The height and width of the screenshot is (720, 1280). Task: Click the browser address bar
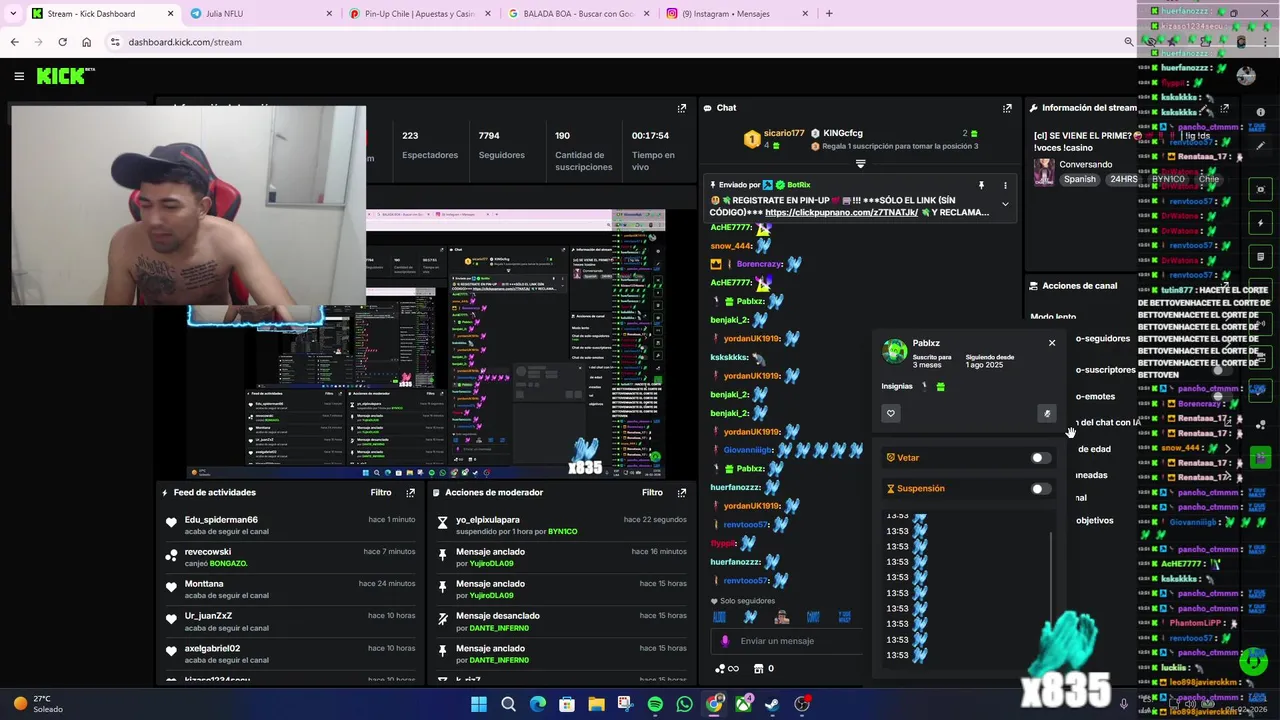tap(615, 42)
